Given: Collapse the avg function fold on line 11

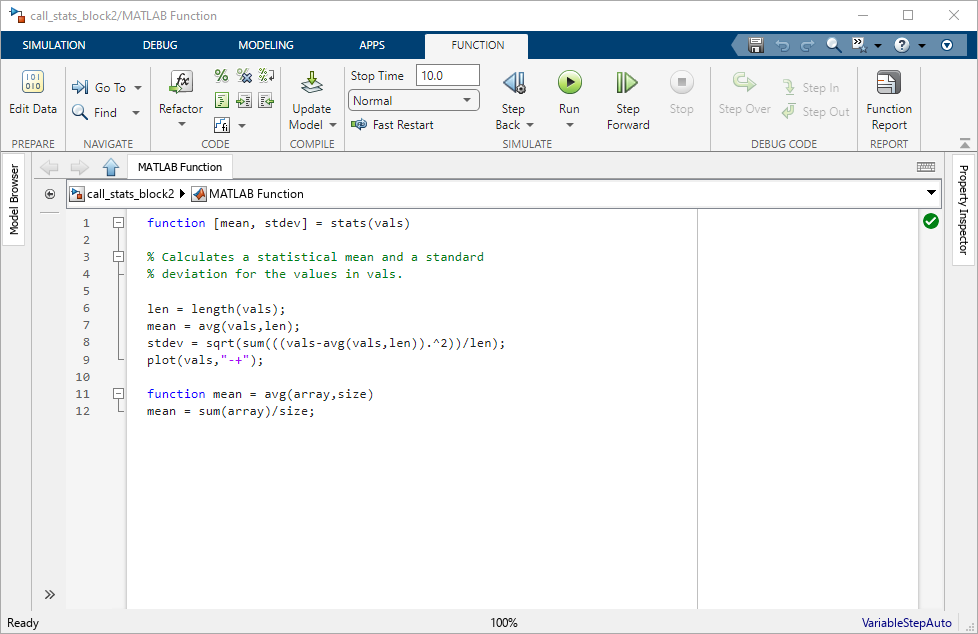Looking at the screenshot, I should (118, 394).
